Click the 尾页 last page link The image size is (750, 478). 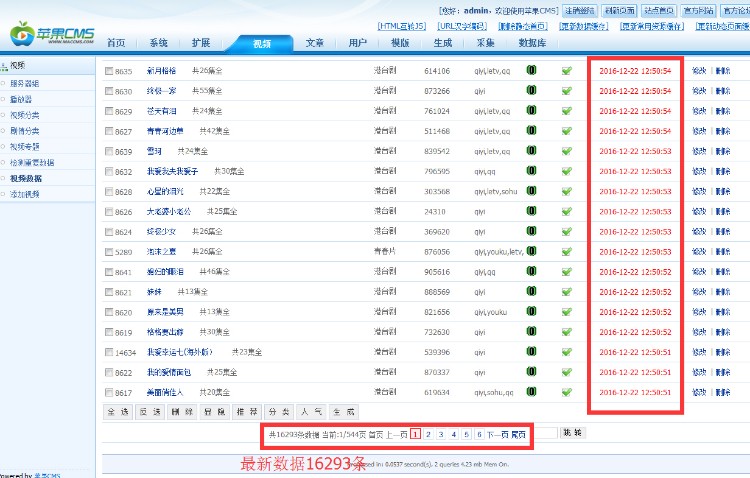tap(518, 434)
